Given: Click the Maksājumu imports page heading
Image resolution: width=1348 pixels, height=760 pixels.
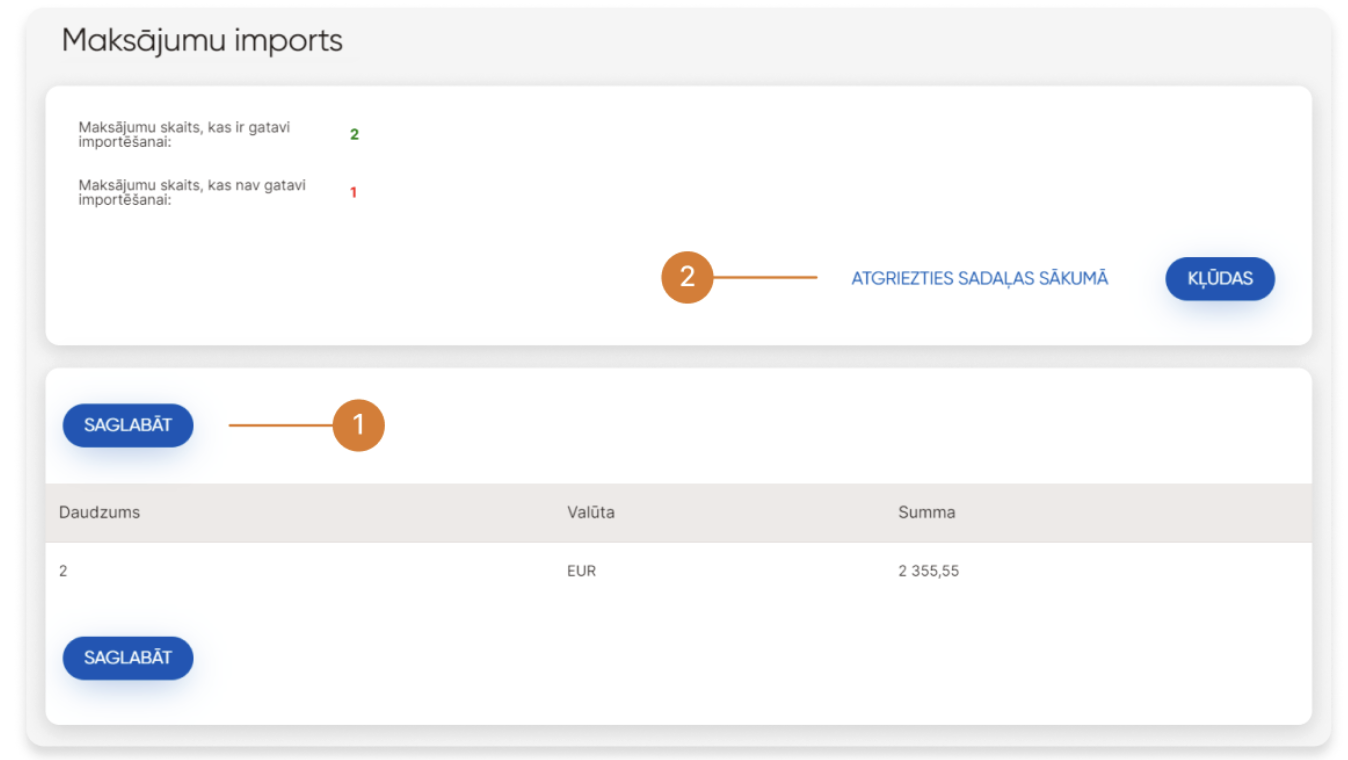Looking at the screenshot, I should (x=202, y=40).
